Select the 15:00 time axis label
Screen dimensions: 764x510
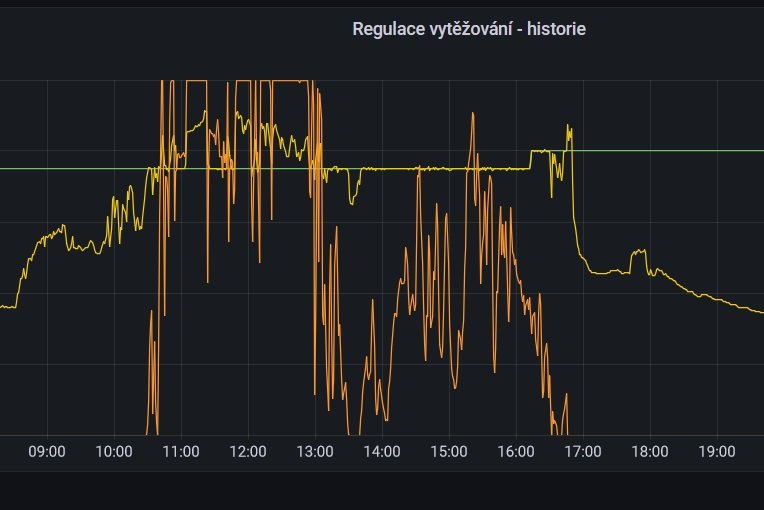pyautogui.click(x=449, y=452)
